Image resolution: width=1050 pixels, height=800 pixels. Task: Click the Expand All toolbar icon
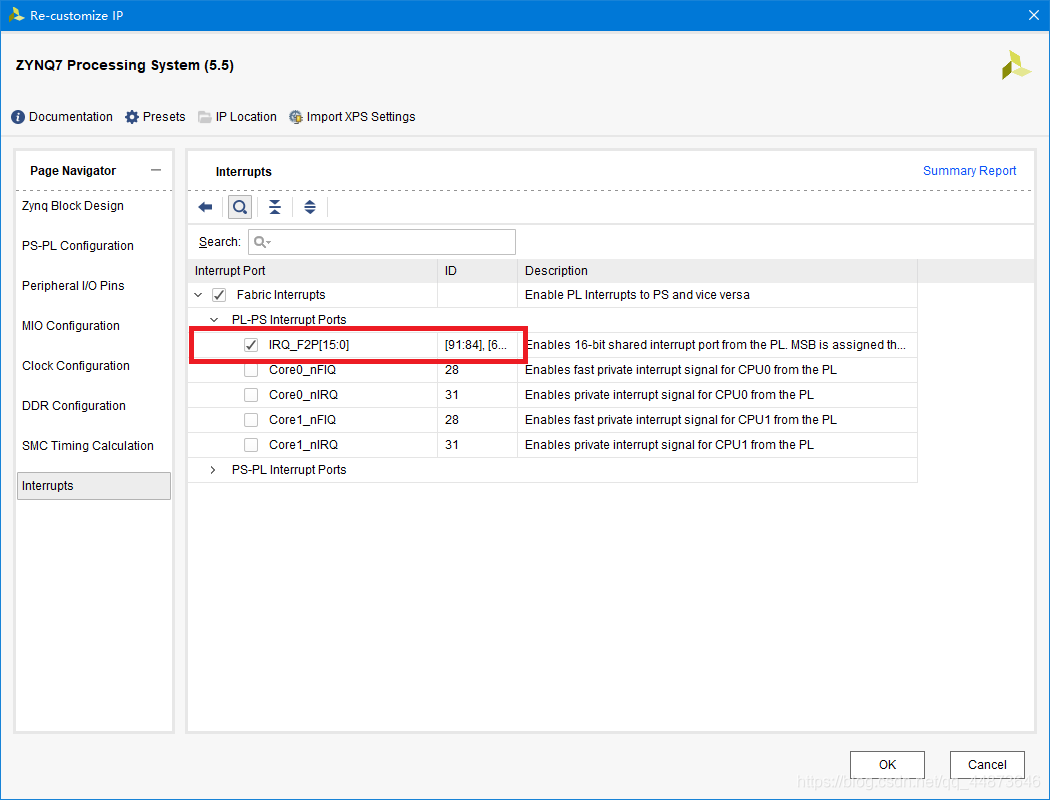click(309, 208)
